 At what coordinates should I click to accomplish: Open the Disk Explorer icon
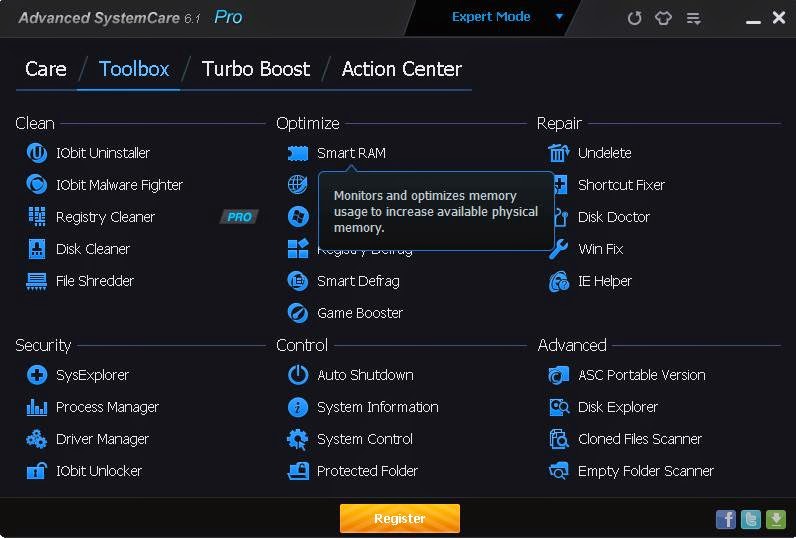click(558, 407)
